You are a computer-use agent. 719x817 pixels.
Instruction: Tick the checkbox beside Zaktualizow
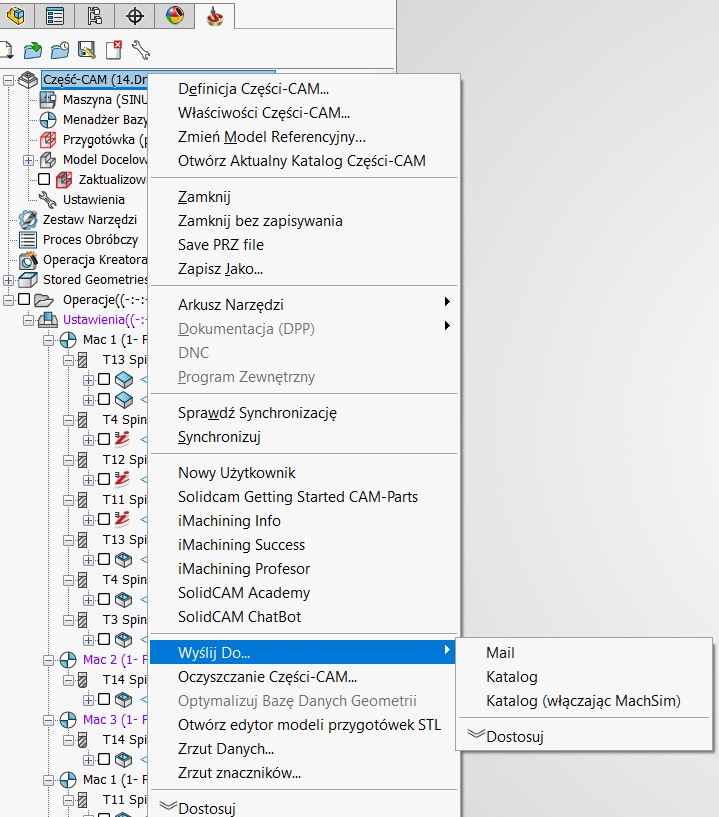pos(44,179)
